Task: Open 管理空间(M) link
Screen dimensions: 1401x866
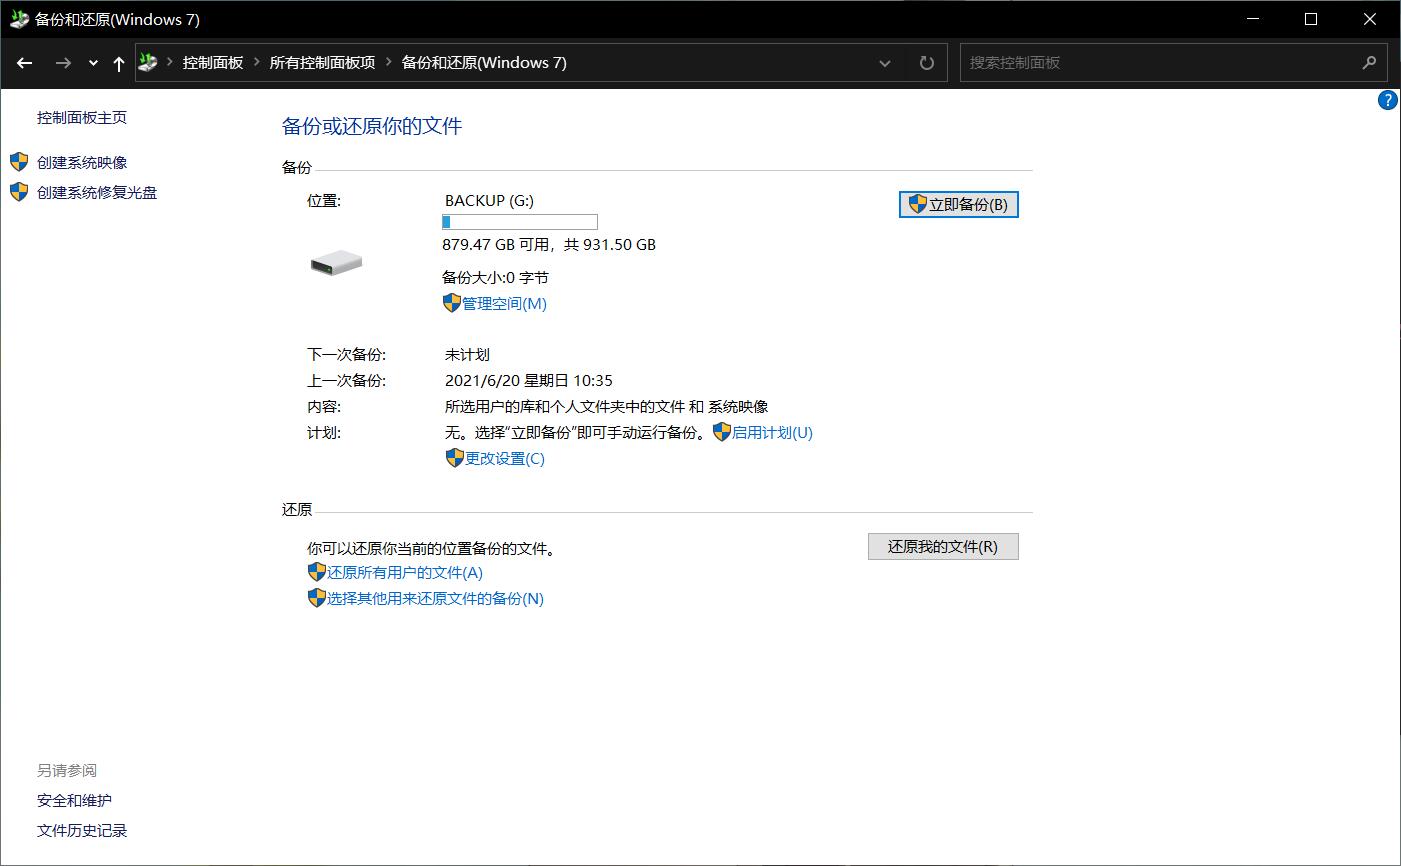Action: (x=504, y=303)
